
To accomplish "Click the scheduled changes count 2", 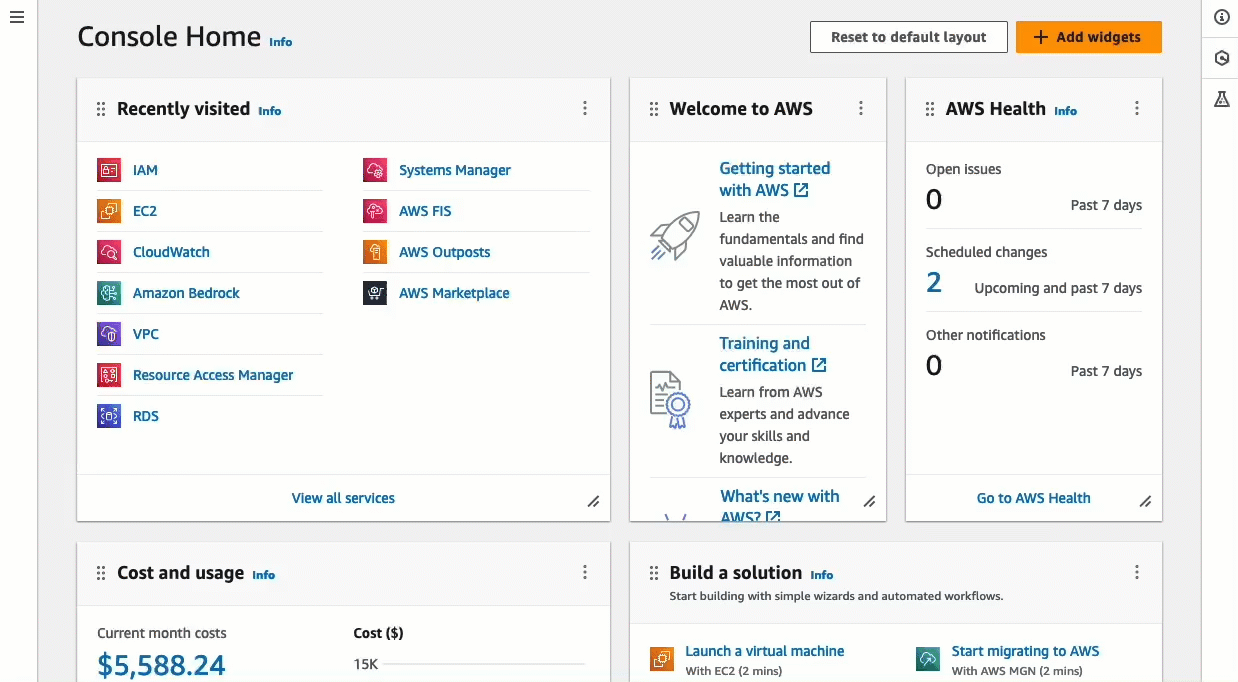I will 934,283.
